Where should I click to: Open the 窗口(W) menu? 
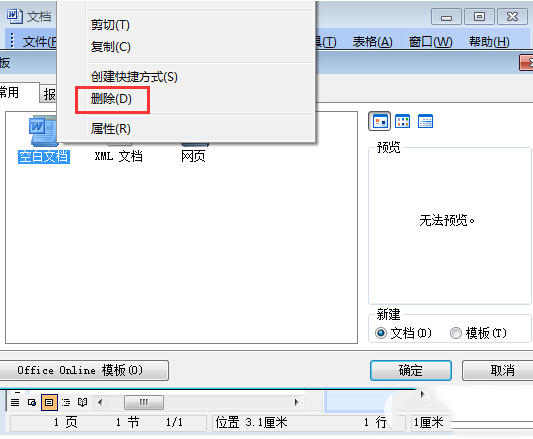[431, 42]
